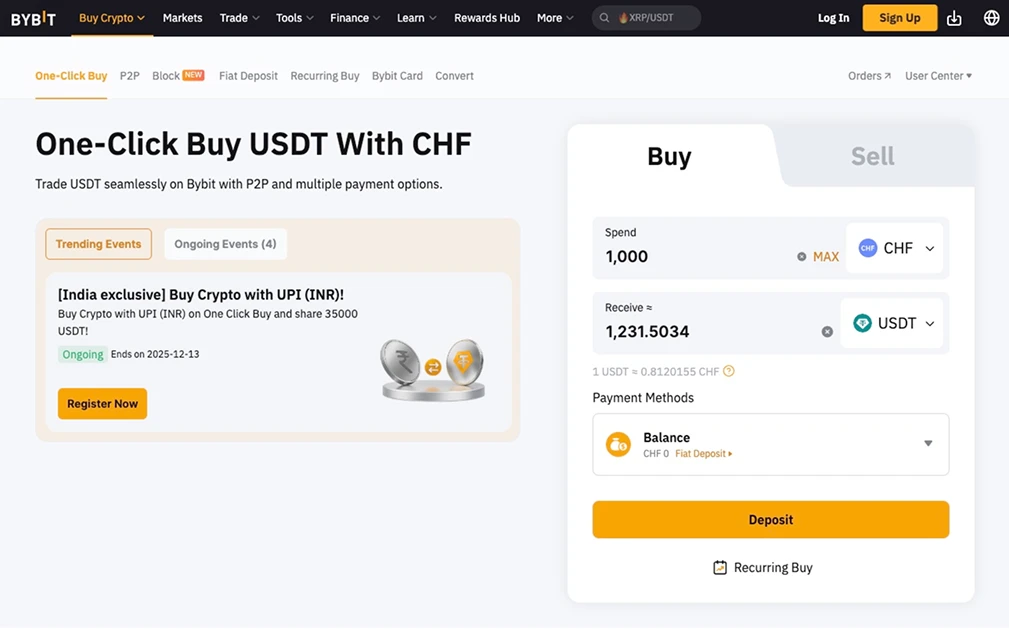Switch to the Sell tab

tap(871, 156)
